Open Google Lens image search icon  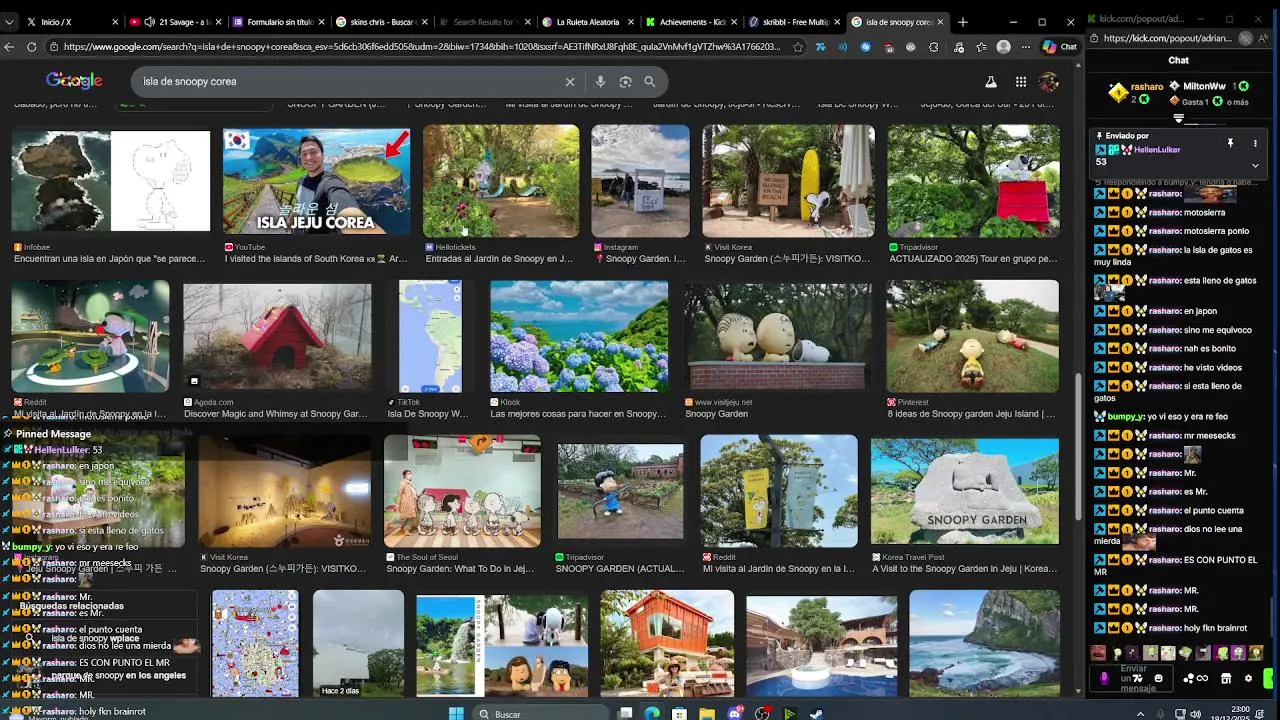625,82
